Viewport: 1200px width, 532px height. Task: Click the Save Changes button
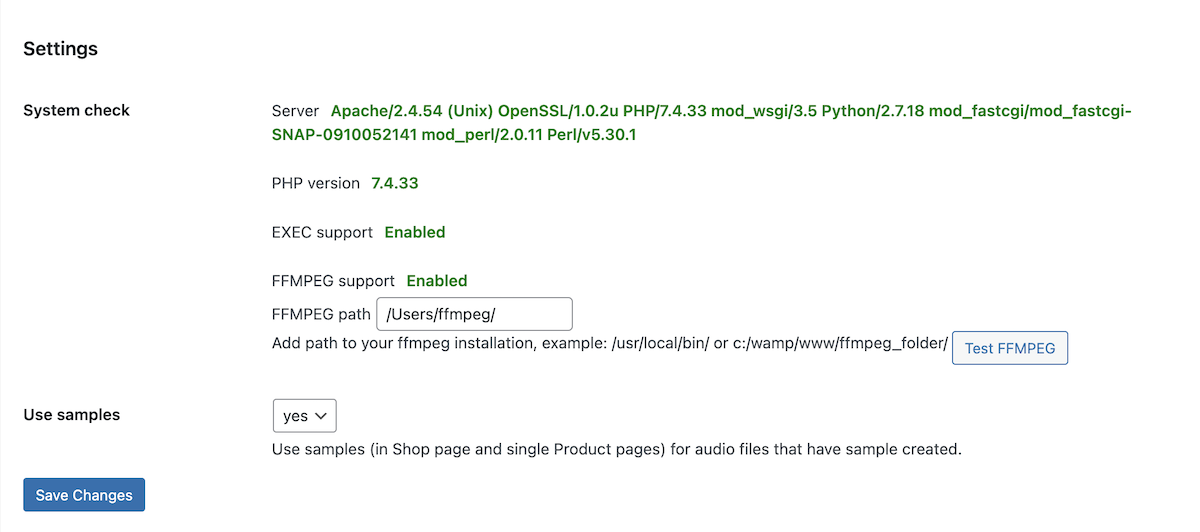(x=84, y=495)
